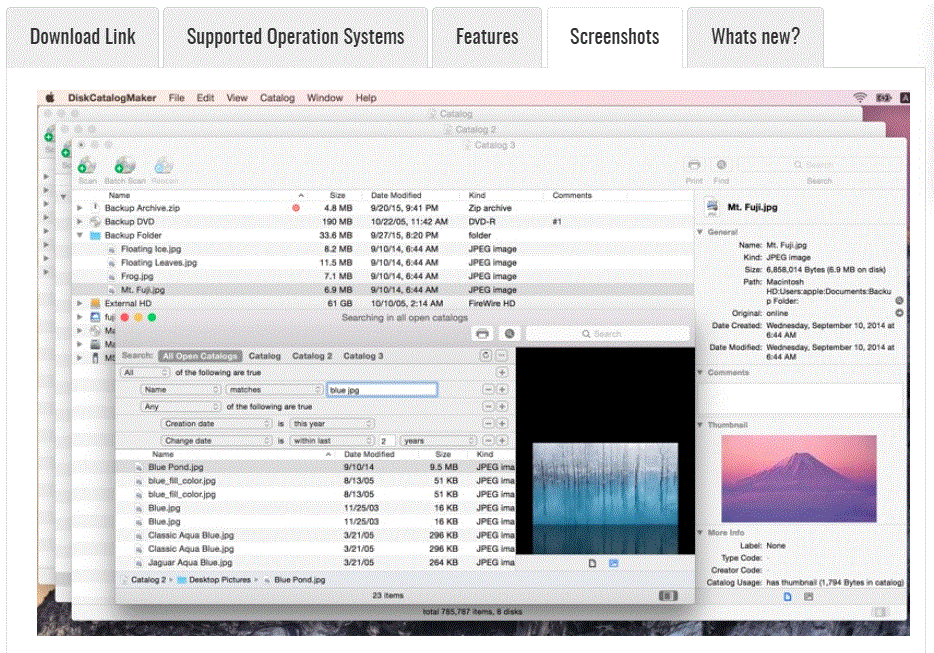934x653 pixels.
Task: Select the Blue Pond.jpg result row
Action: (316, 467)
